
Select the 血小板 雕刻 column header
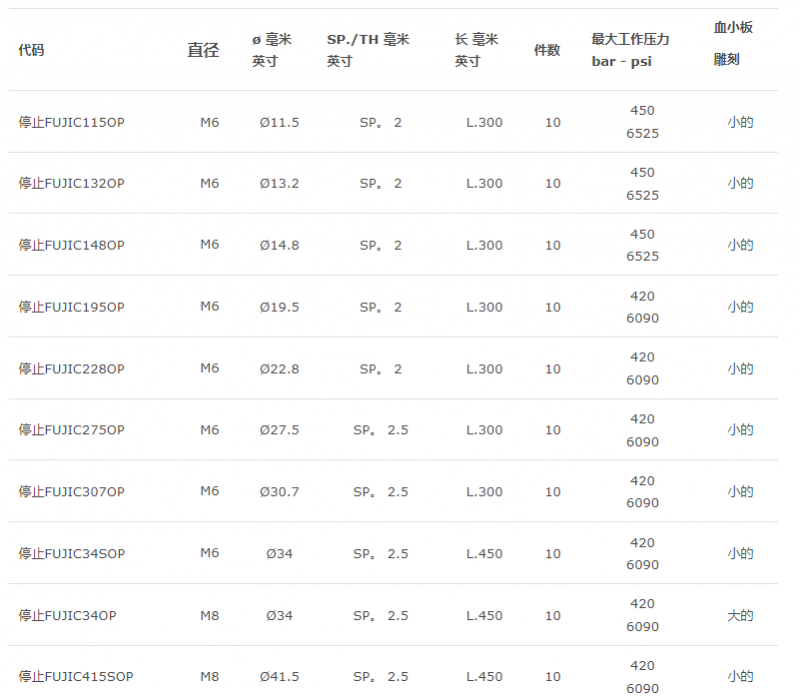click(x=733, y=43)
